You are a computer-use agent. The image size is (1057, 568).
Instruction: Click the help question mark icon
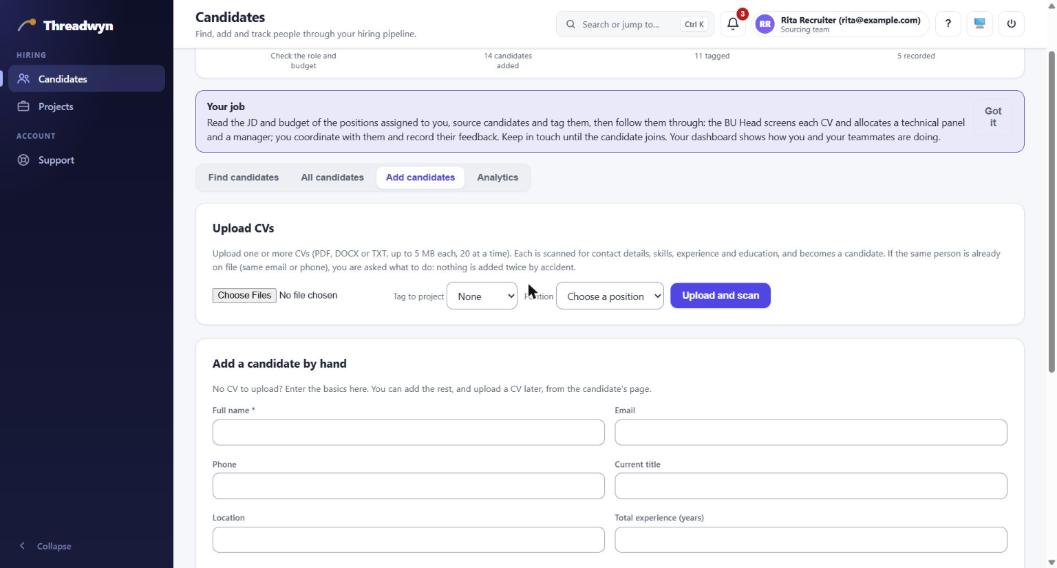tap(948, 24)
